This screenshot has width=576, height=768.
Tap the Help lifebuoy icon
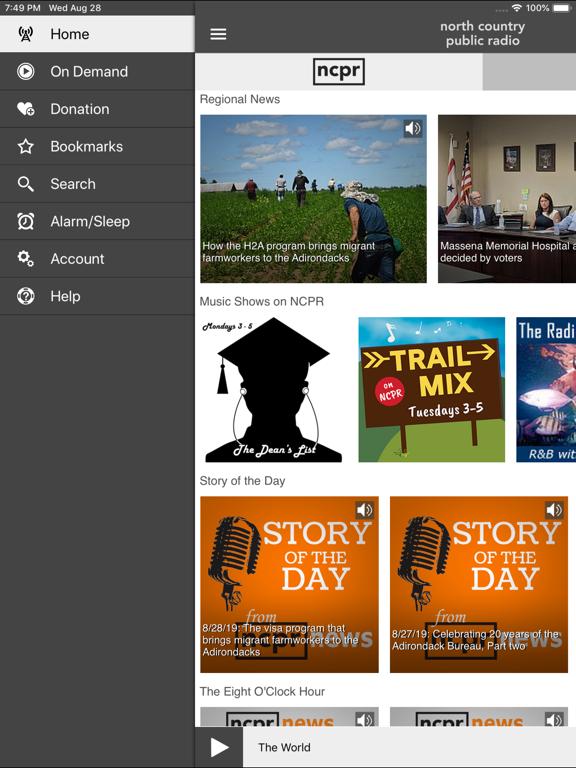coord(25,296)
